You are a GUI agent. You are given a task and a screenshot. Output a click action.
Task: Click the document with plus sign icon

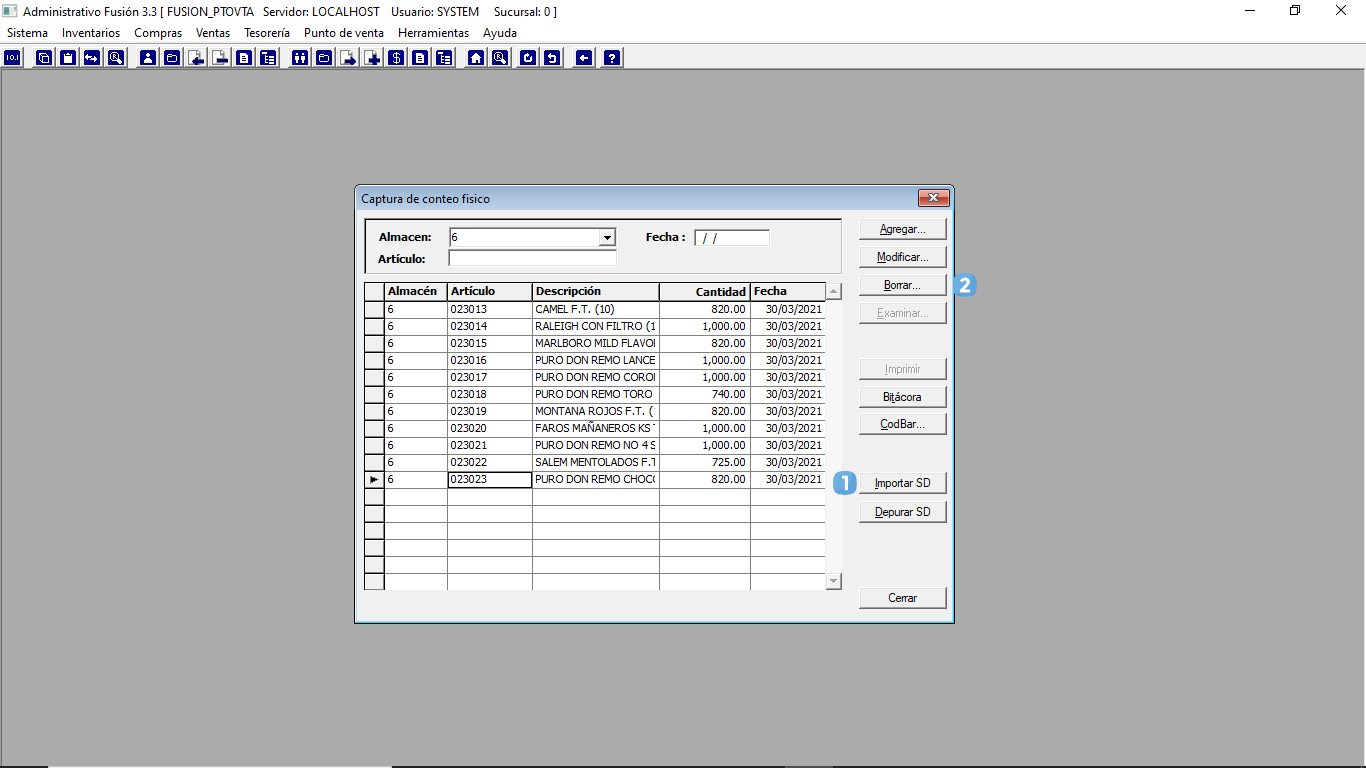pos(372,58)
